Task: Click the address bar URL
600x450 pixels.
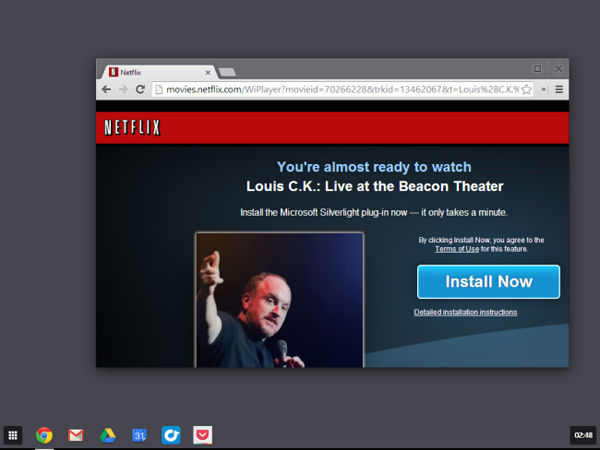Action: [x=330, y=89]
